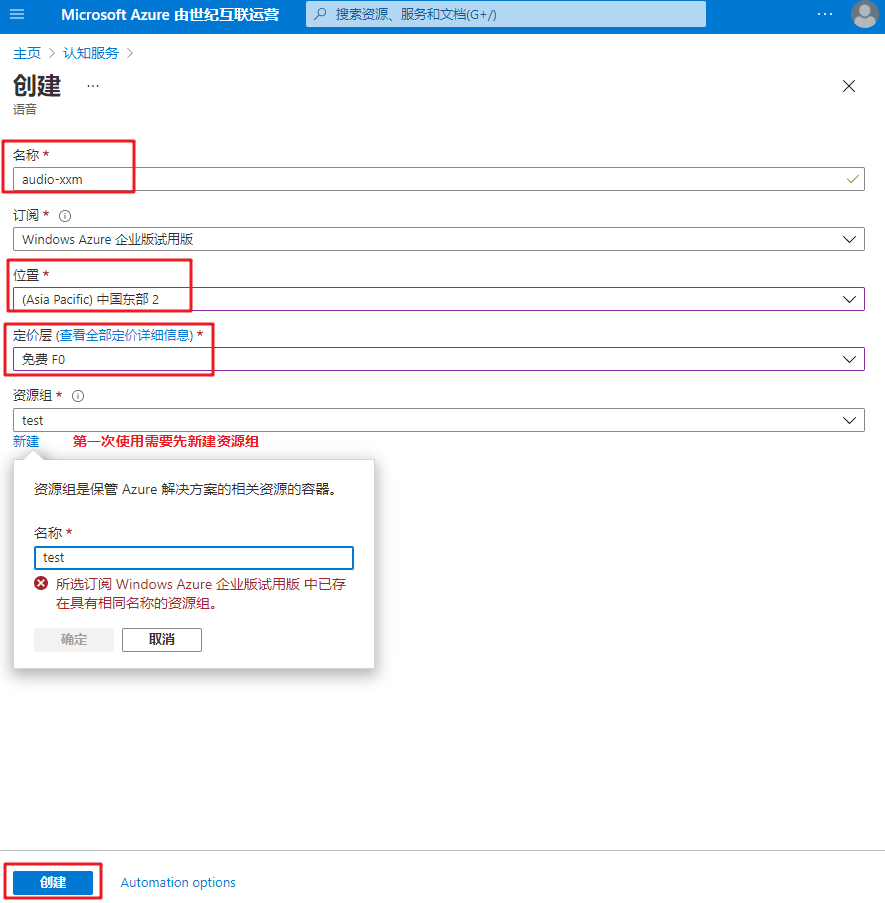The height and width of the screenshot is (903, 885).
Task: Click the red error icon in popup
Action: (x=41, y=583)
